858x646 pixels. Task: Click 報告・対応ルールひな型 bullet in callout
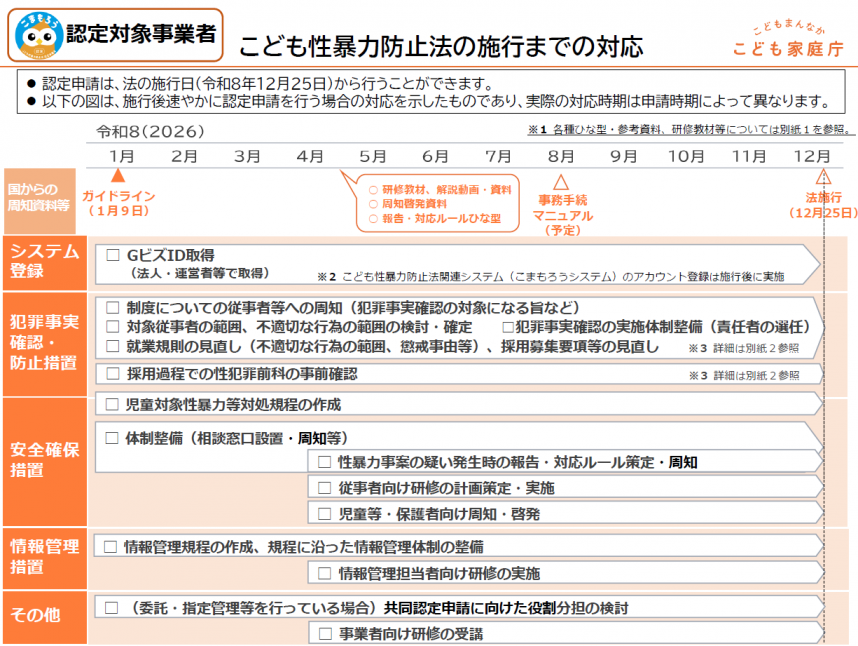coord(435,218)
